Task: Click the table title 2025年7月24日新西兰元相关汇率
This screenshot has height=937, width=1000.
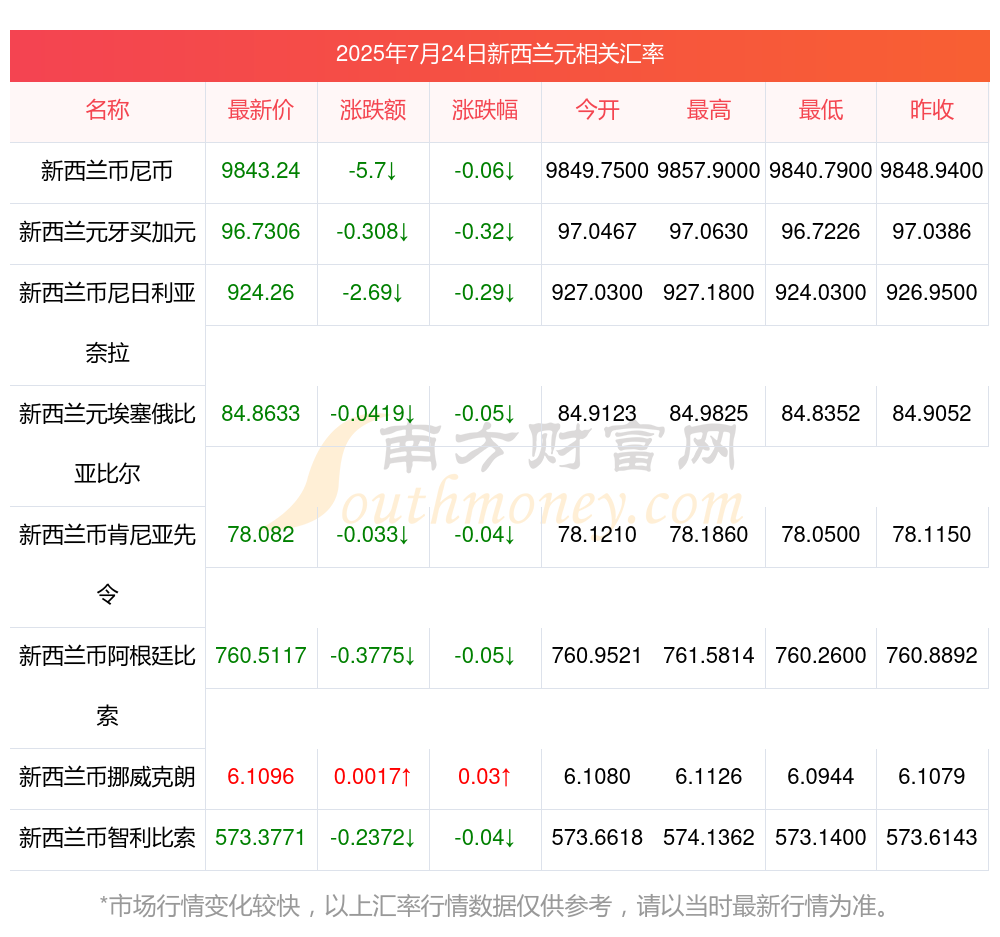Action: click(500, 54)
